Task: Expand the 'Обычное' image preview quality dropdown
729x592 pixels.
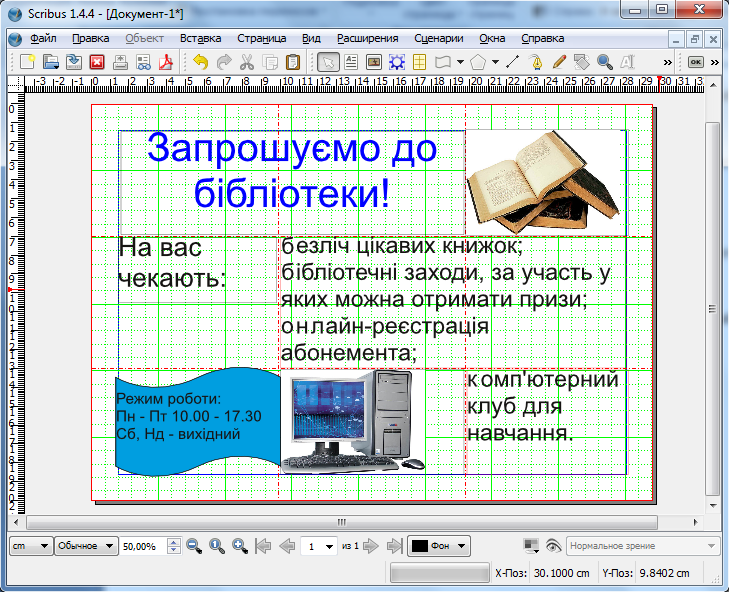Action: (x=86, y=546)
